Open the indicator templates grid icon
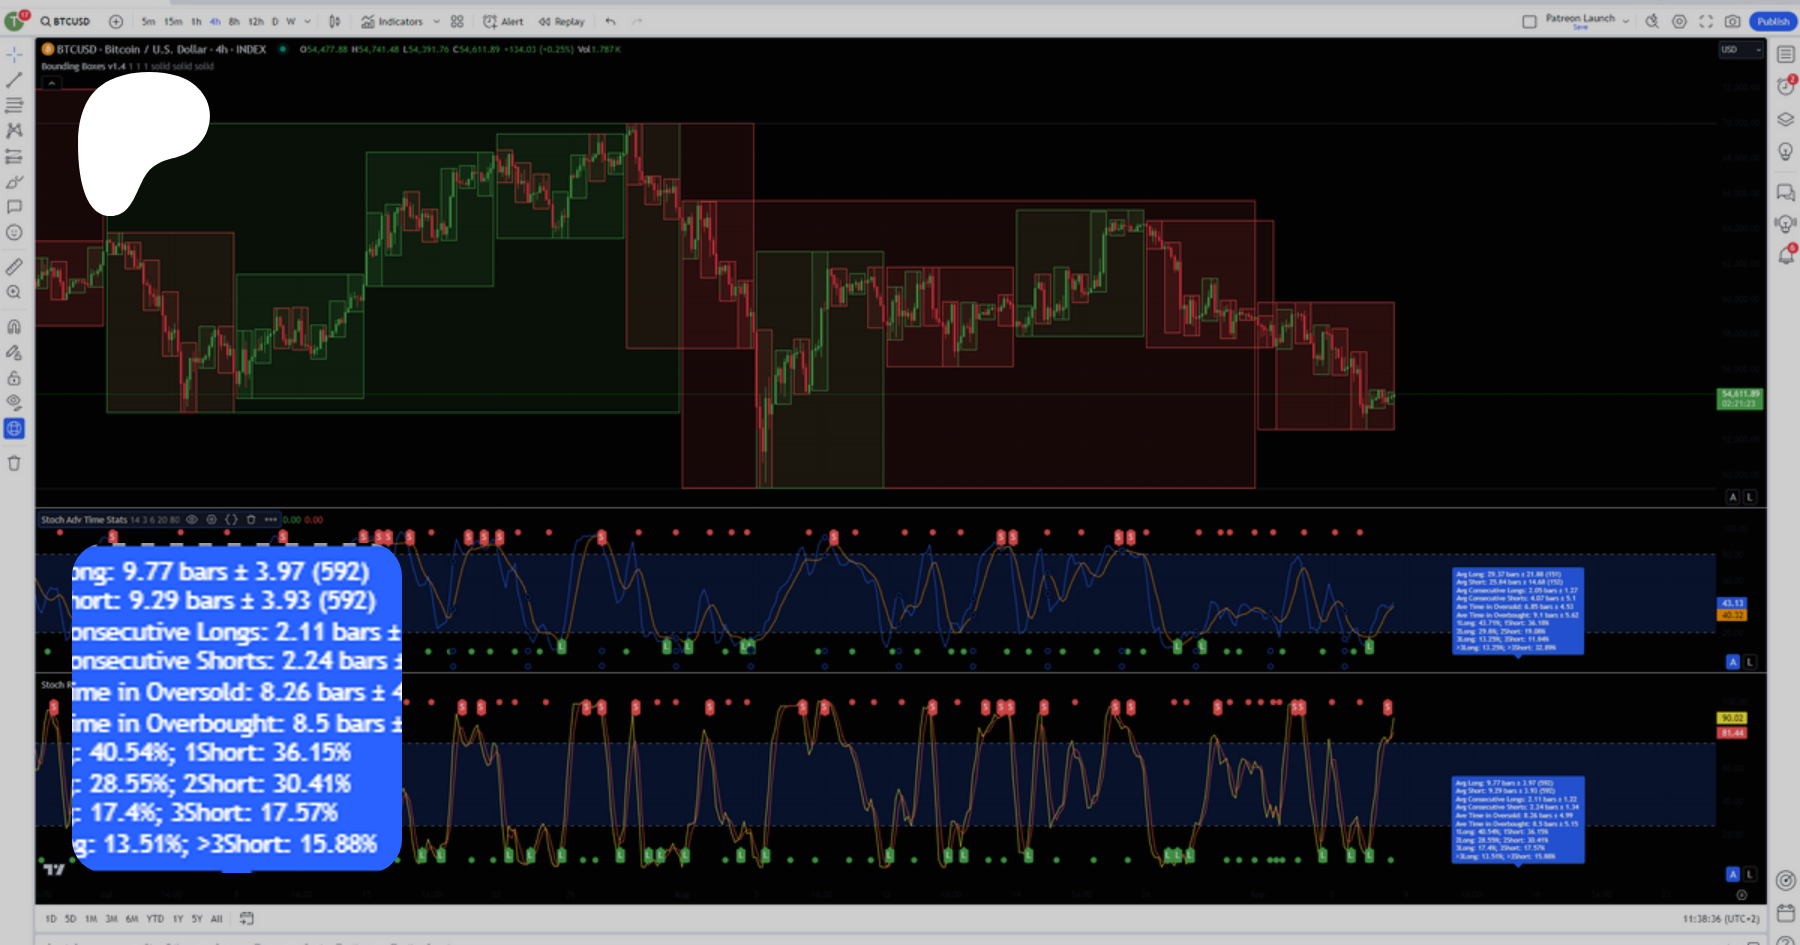 (457, 21)
